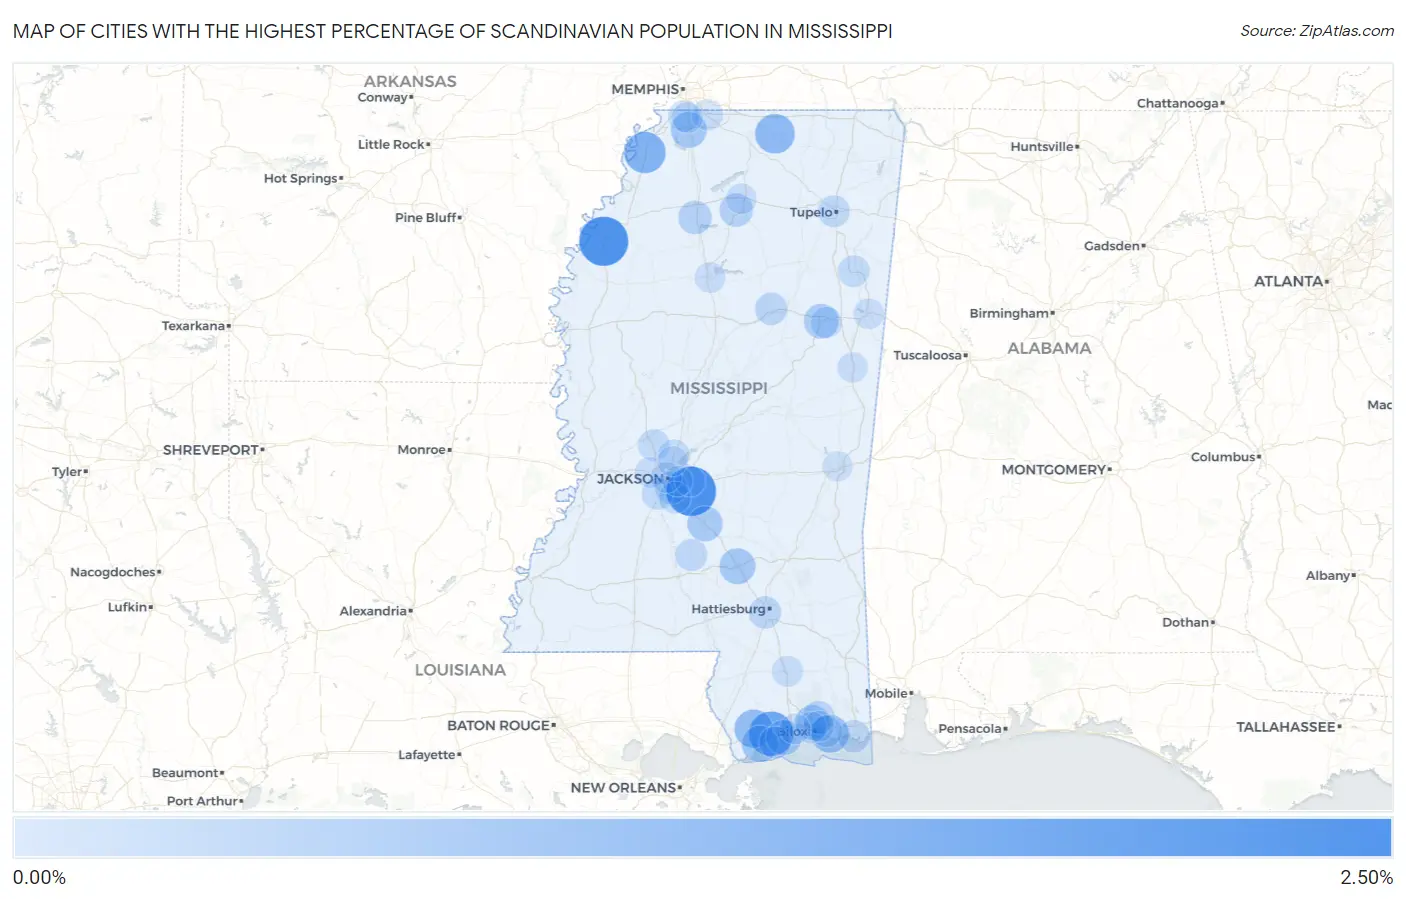Image resolution: width=1406 pixels, height=899 pixels.
Task: Click the ALABAMA state label
Action: [1049, 348]
